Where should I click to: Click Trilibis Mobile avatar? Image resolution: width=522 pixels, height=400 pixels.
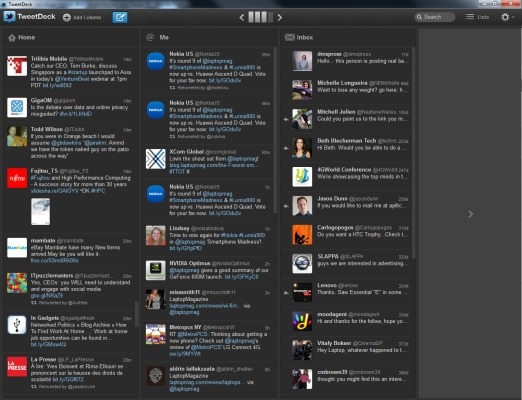[x=17, y=66]
